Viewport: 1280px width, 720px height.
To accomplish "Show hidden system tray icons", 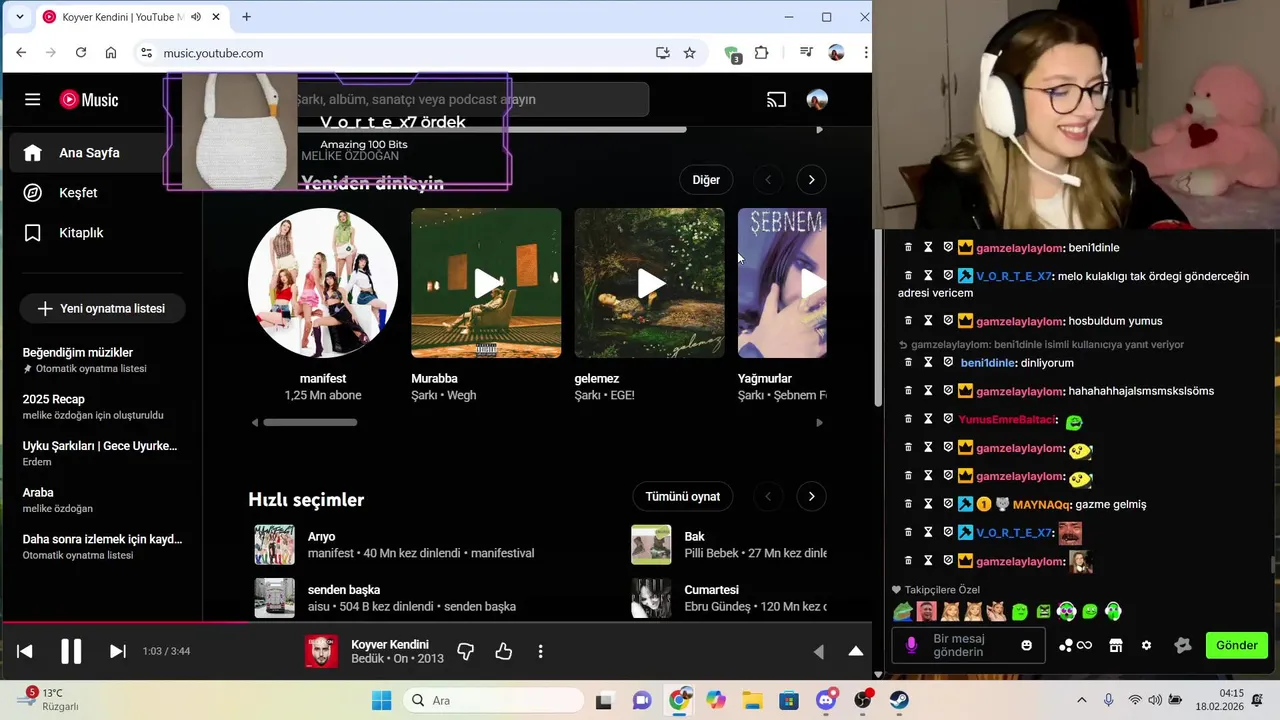I will click(x=1083, y=700).
